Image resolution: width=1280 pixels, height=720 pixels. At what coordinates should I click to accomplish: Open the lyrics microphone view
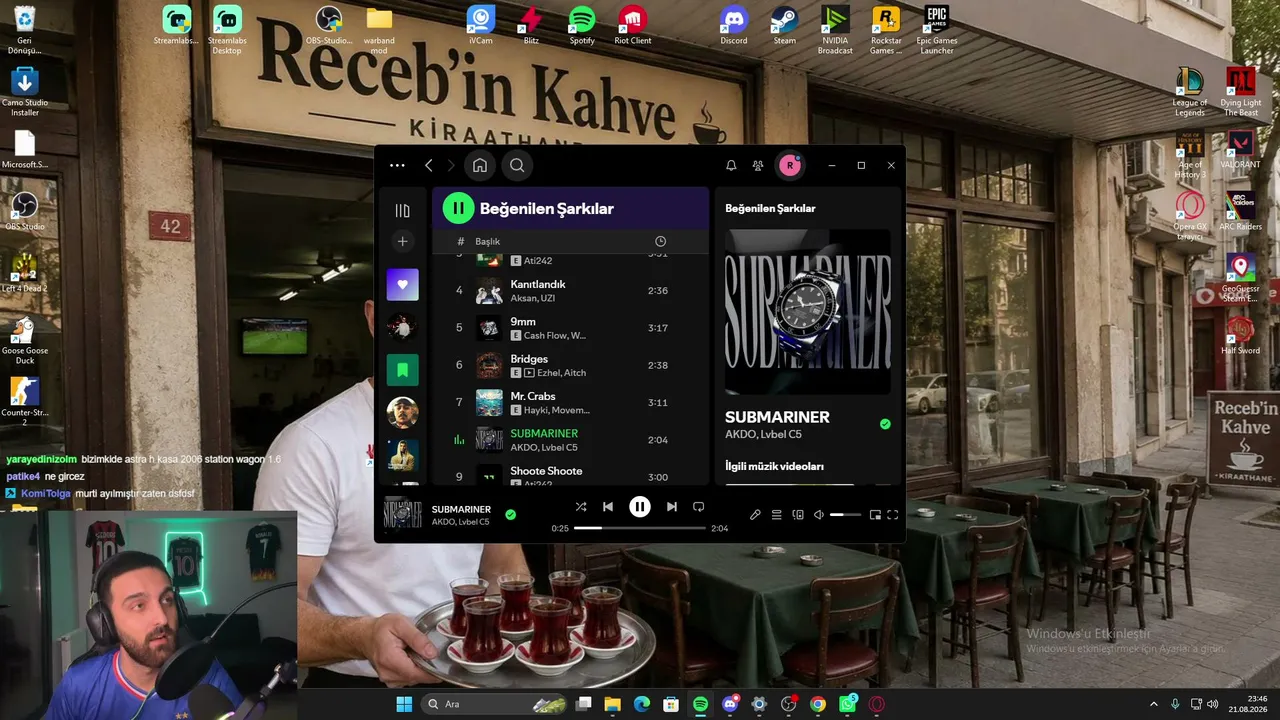pyautogui.click(x=755, y=515)
